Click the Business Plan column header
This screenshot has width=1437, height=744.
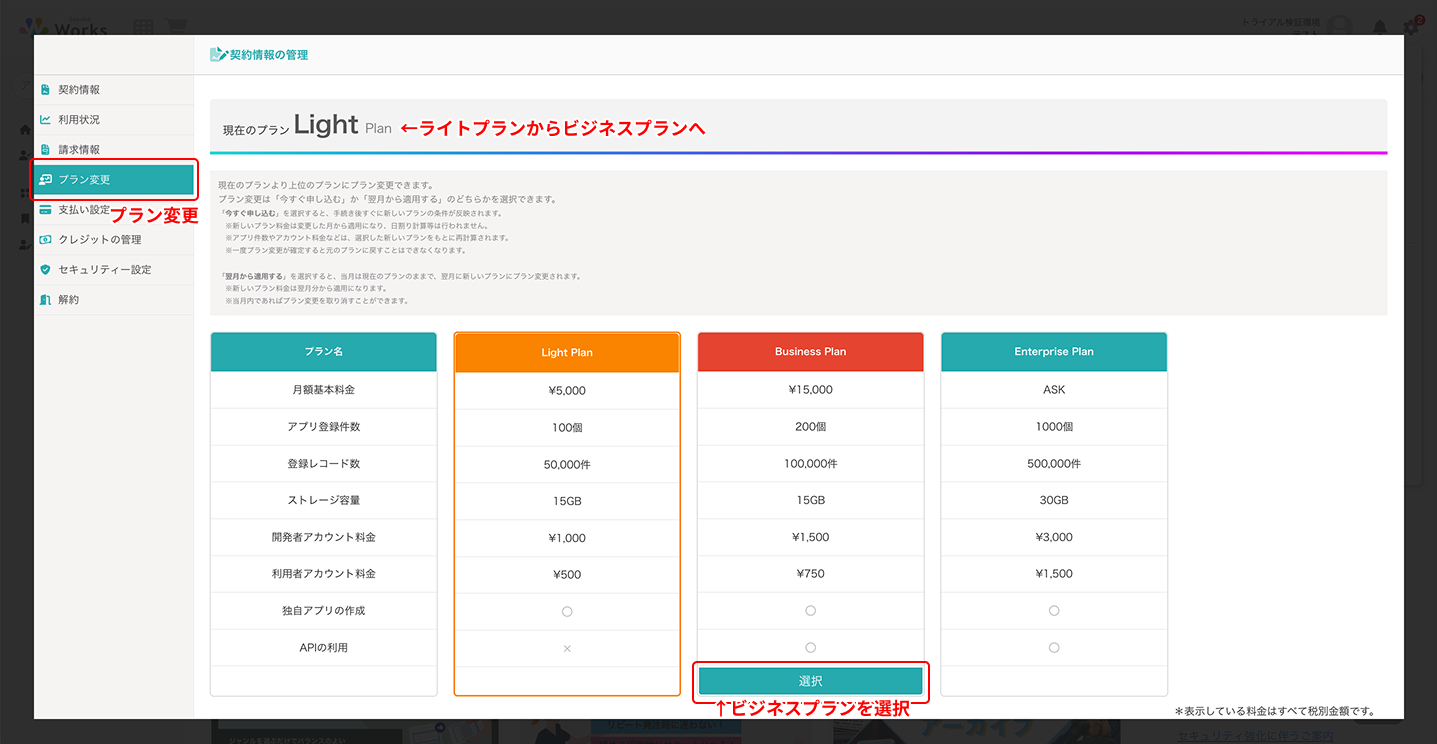[810, 352]
